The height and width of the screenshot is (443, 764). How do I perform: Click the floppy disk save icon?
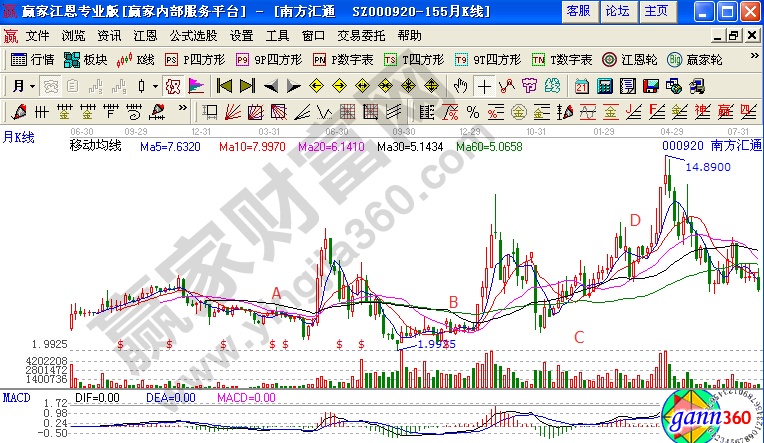pos(651,86)
